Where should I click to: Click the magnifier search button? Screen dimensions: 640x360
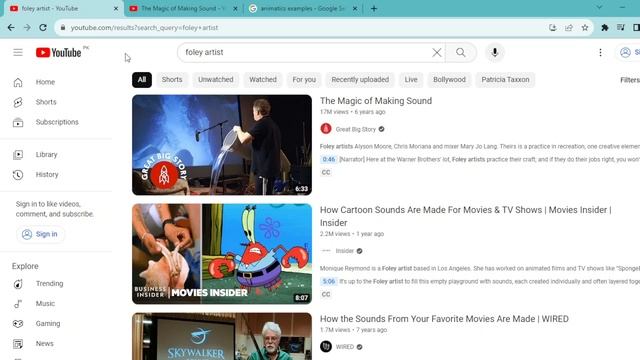pyautogui.click(x=461, y=52)
